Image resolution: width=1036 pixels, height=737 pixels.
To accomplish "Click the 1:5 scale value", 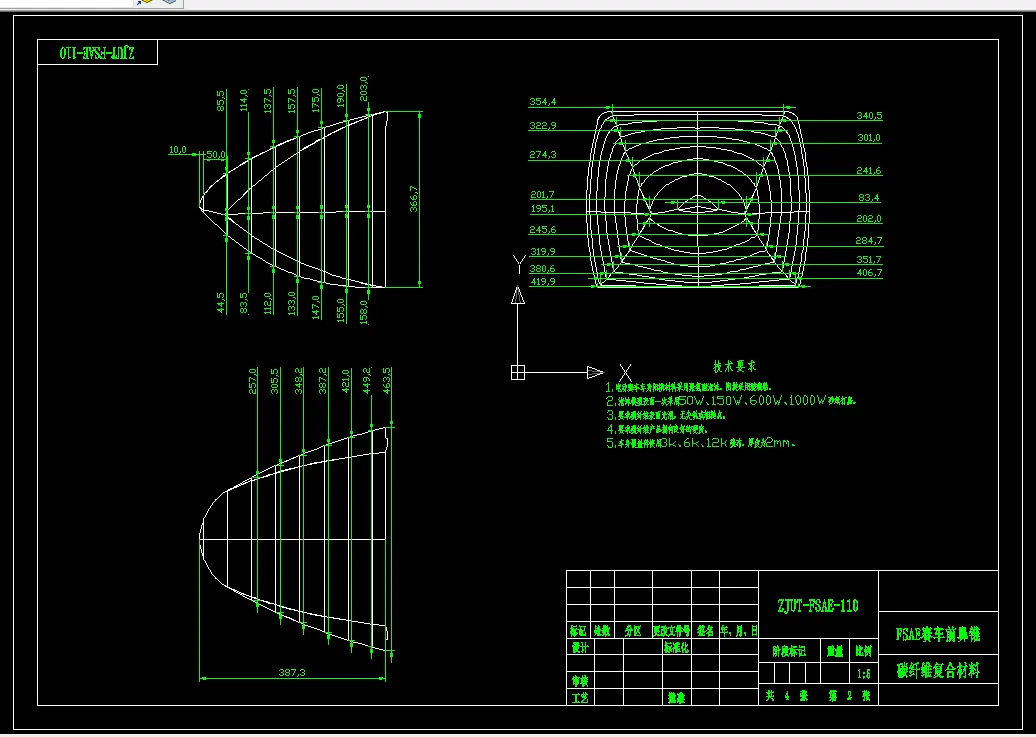I will click(864, 674).
